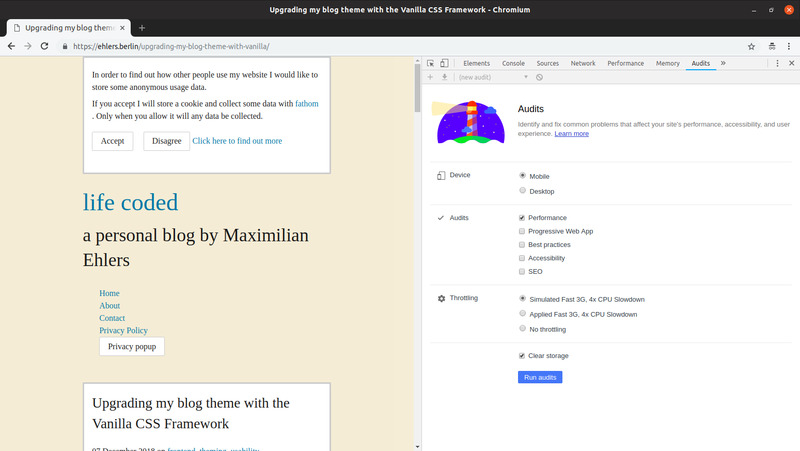Expand more DevTools tabs chevron
The height and width of the screenshot is (451, 800).
(723, 63)
